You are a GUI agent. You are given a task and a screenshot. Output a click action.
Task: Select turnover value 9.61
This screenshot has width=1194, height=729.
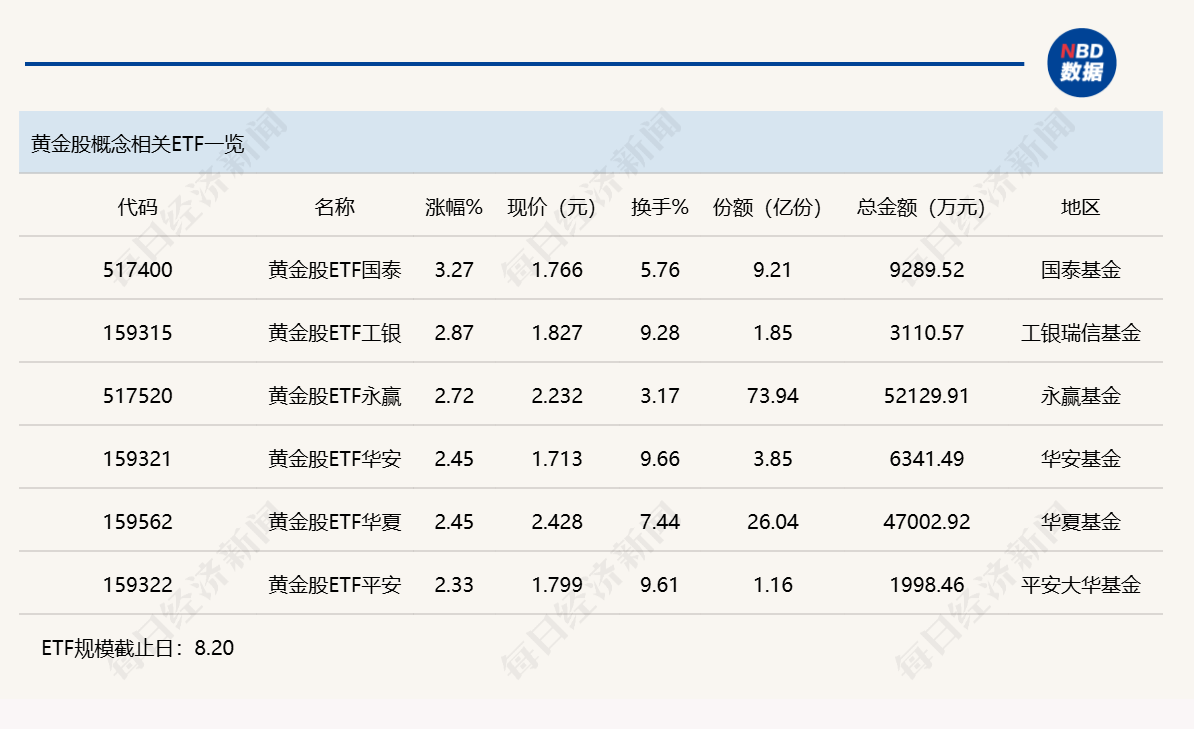[659, 585]
